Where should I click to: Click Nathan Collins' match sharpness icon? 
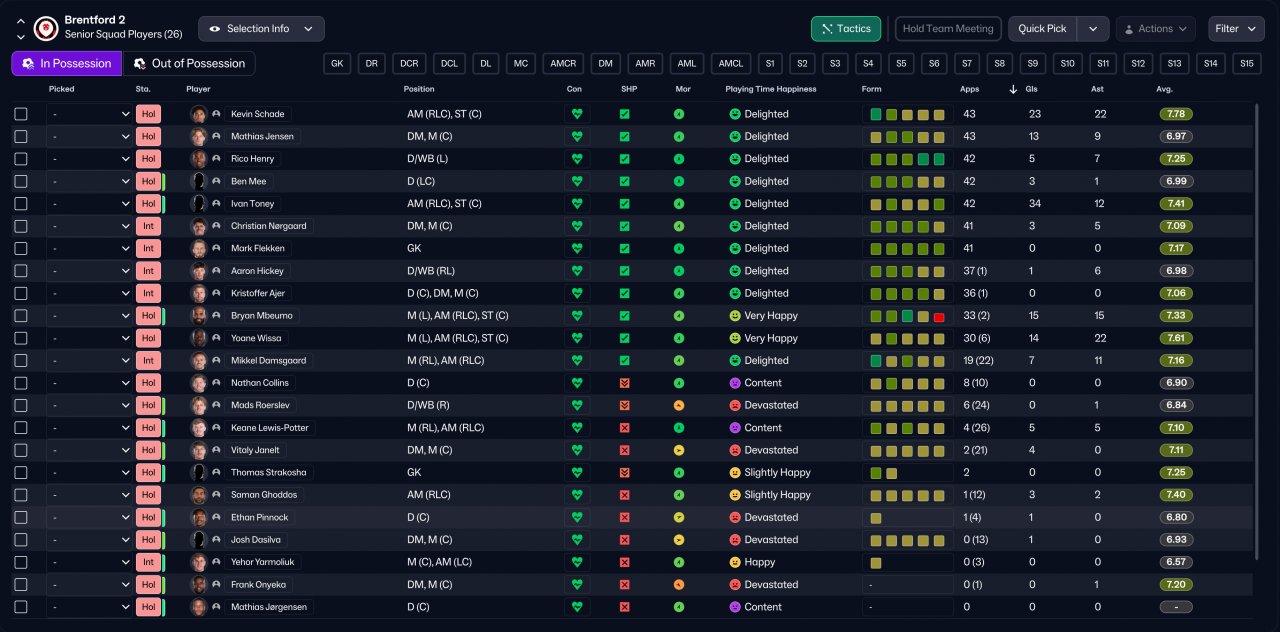pyautogui.click(x=624, y=383)
